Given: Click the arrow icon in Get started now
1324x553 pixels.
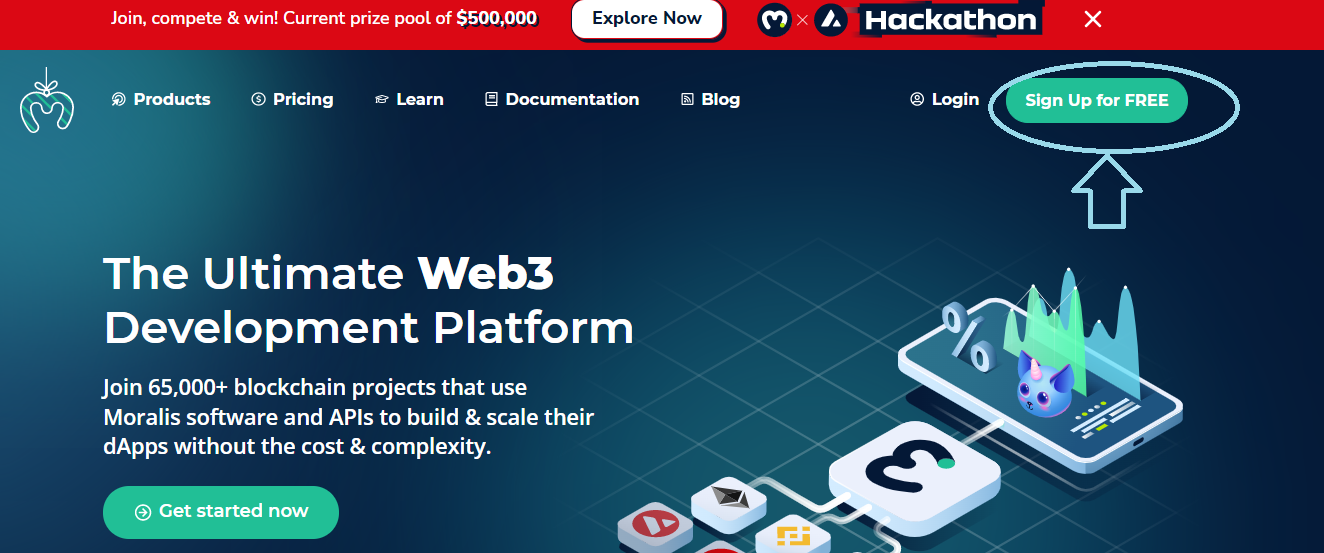Looking at the screenshot, I should pos(143,512).
